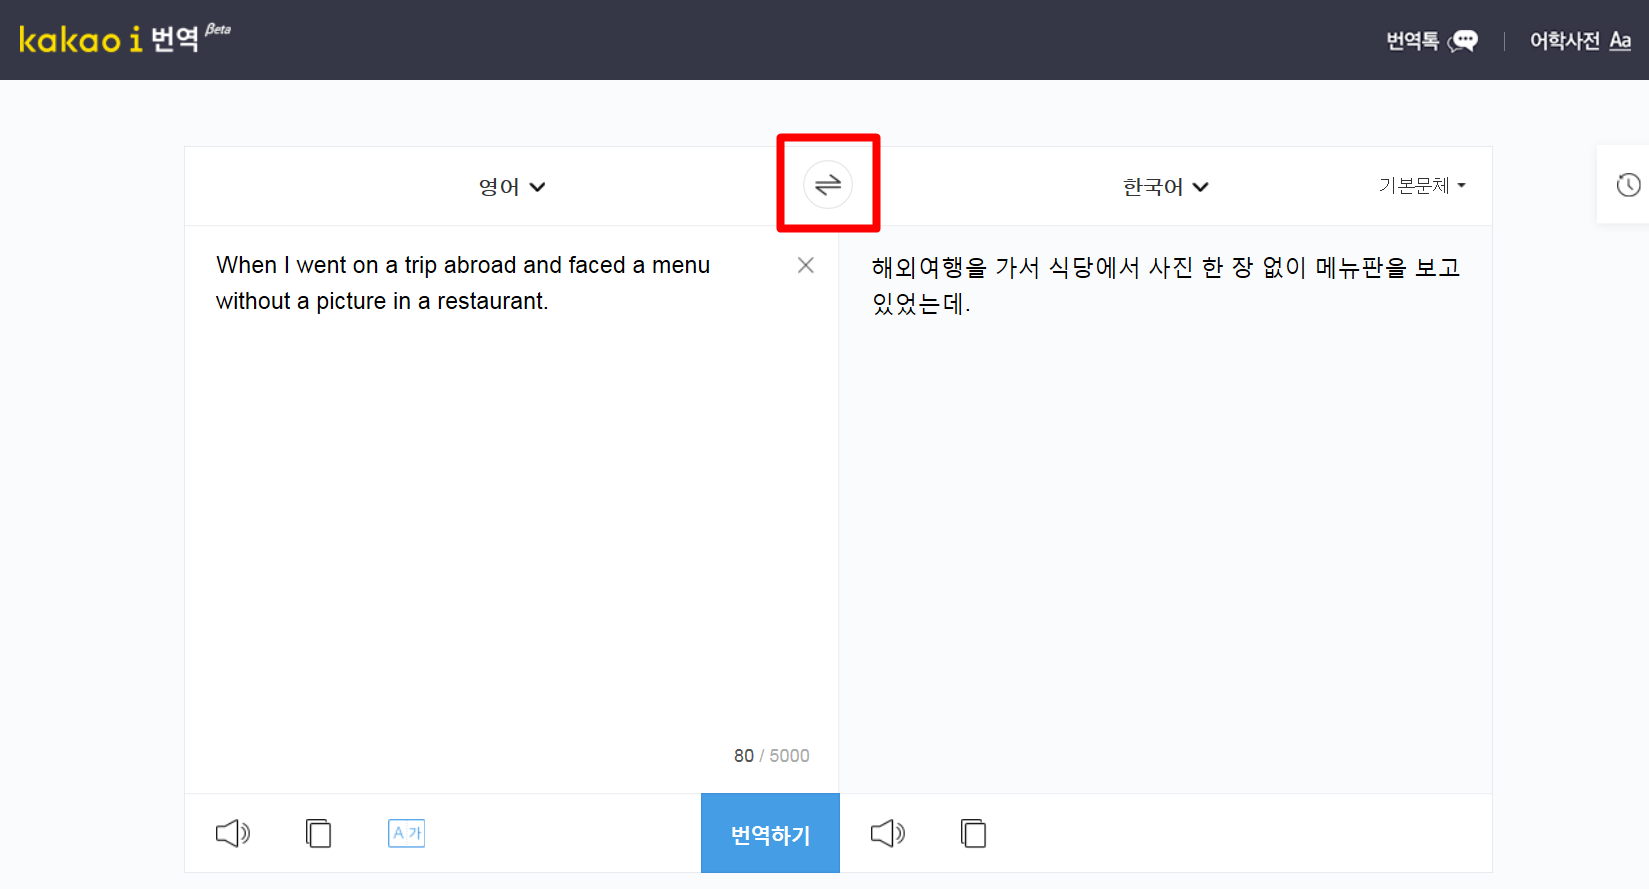The image size is (1649, 889).
Task: Listen to the translated Korean audio
Action: 888,833
